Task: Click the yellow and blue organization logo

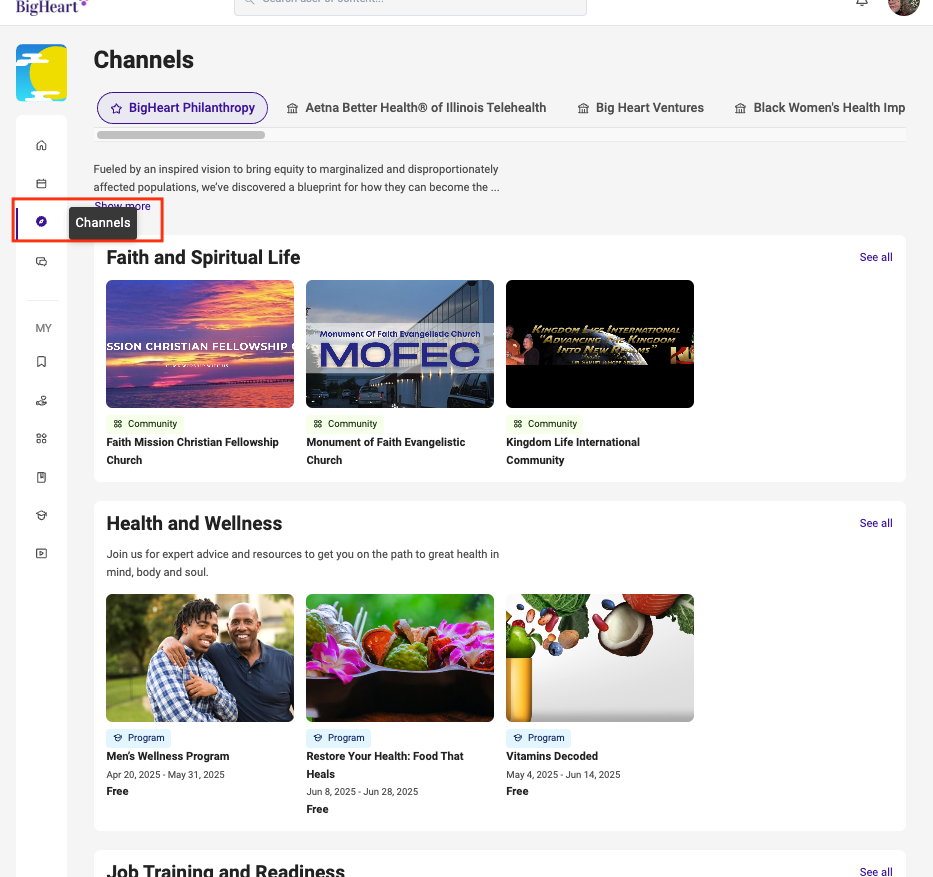Action: tap(41, 73)
